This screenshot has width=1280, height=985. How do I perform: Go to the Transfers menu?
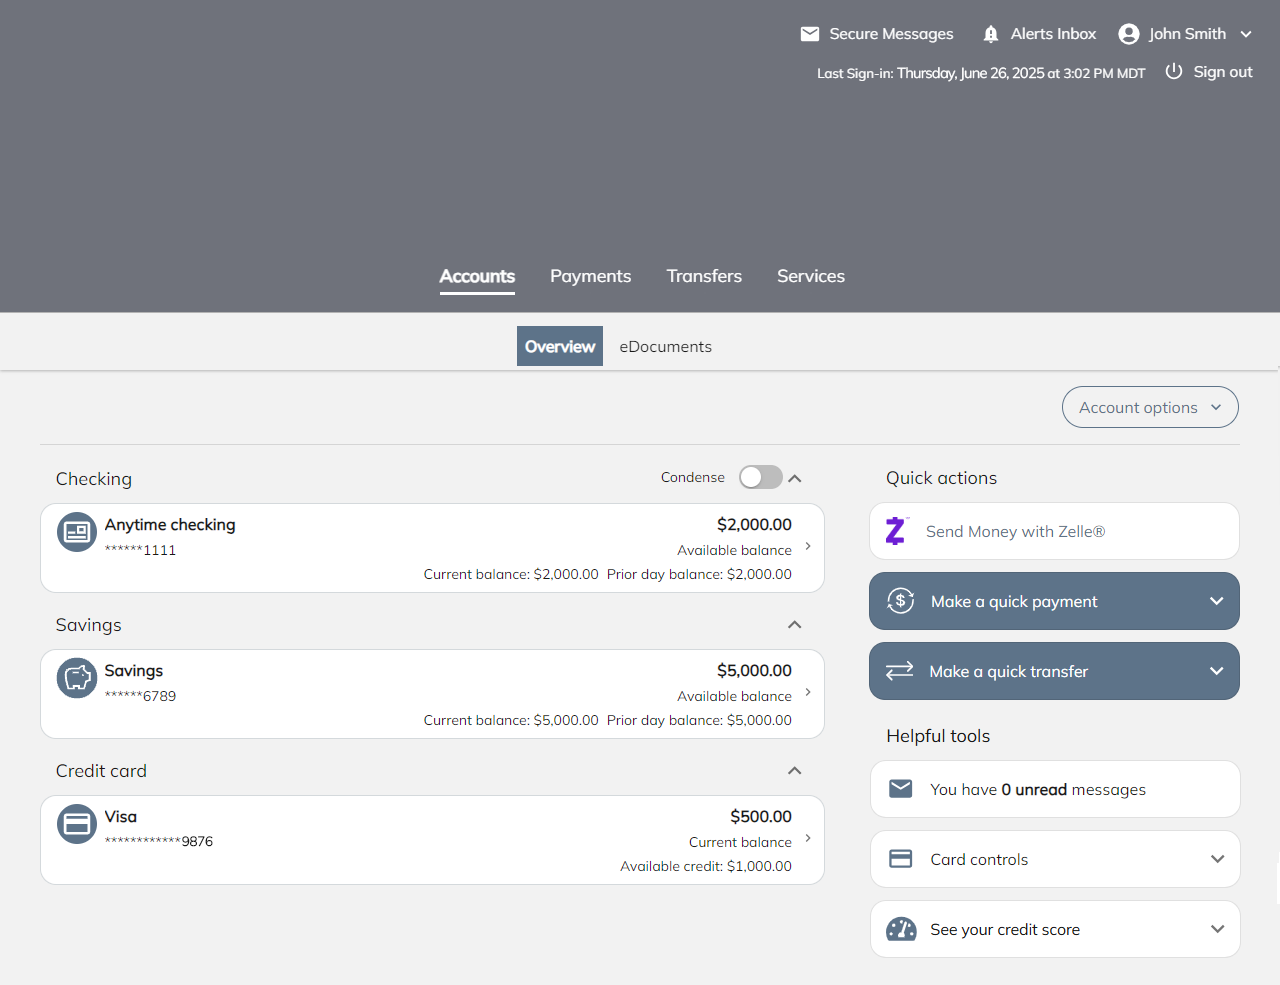[x=704, y=276]
